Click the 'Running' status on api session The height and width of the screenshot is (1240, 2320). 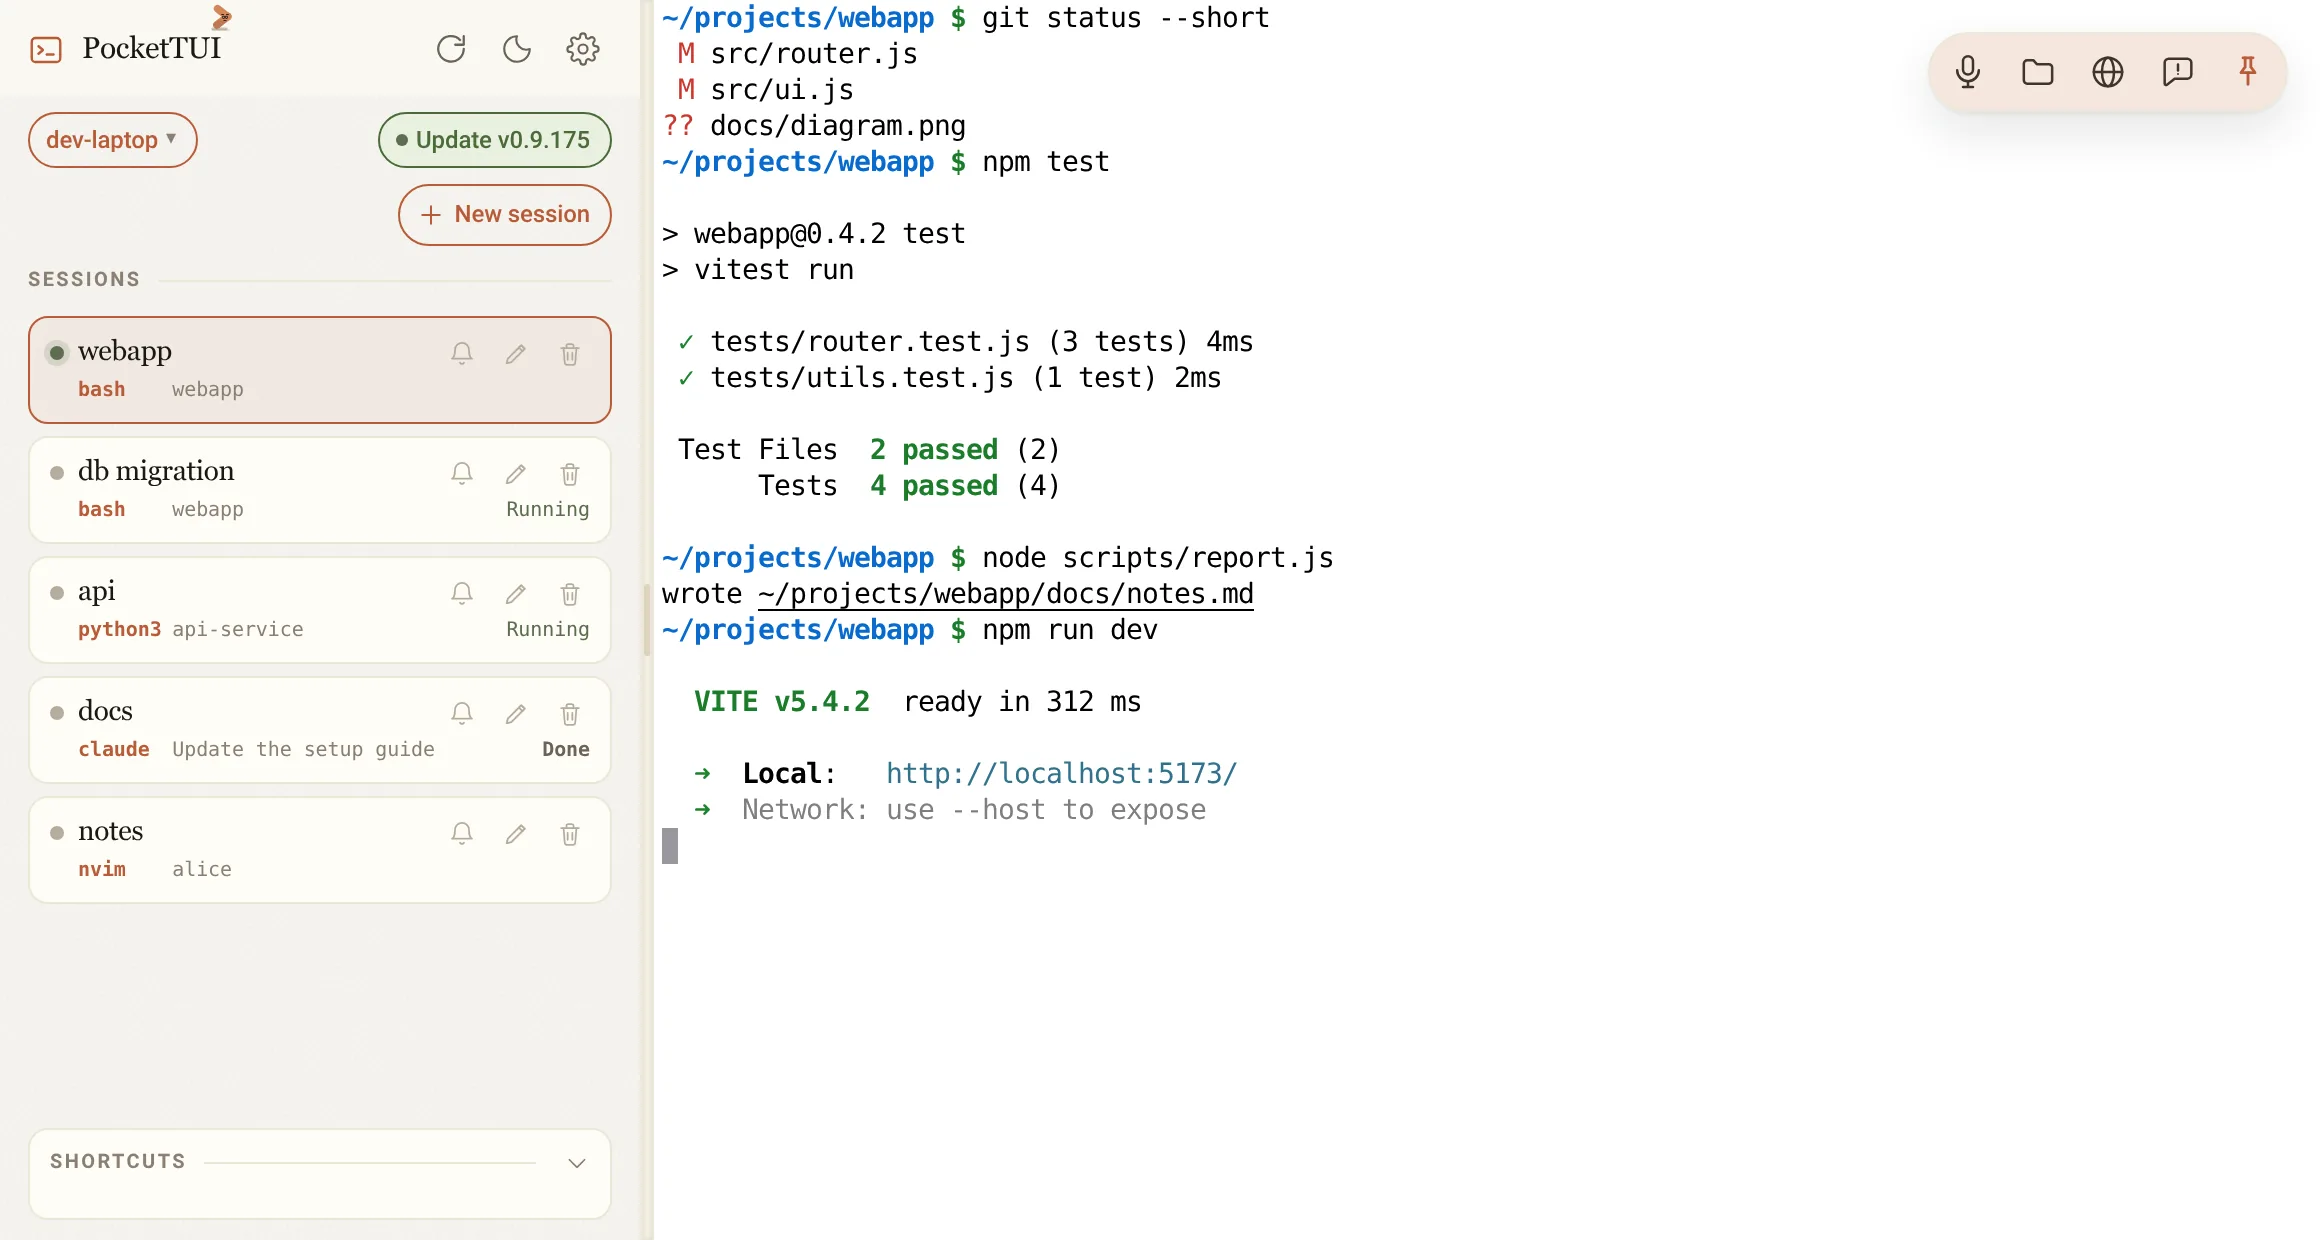coord(548,629)
